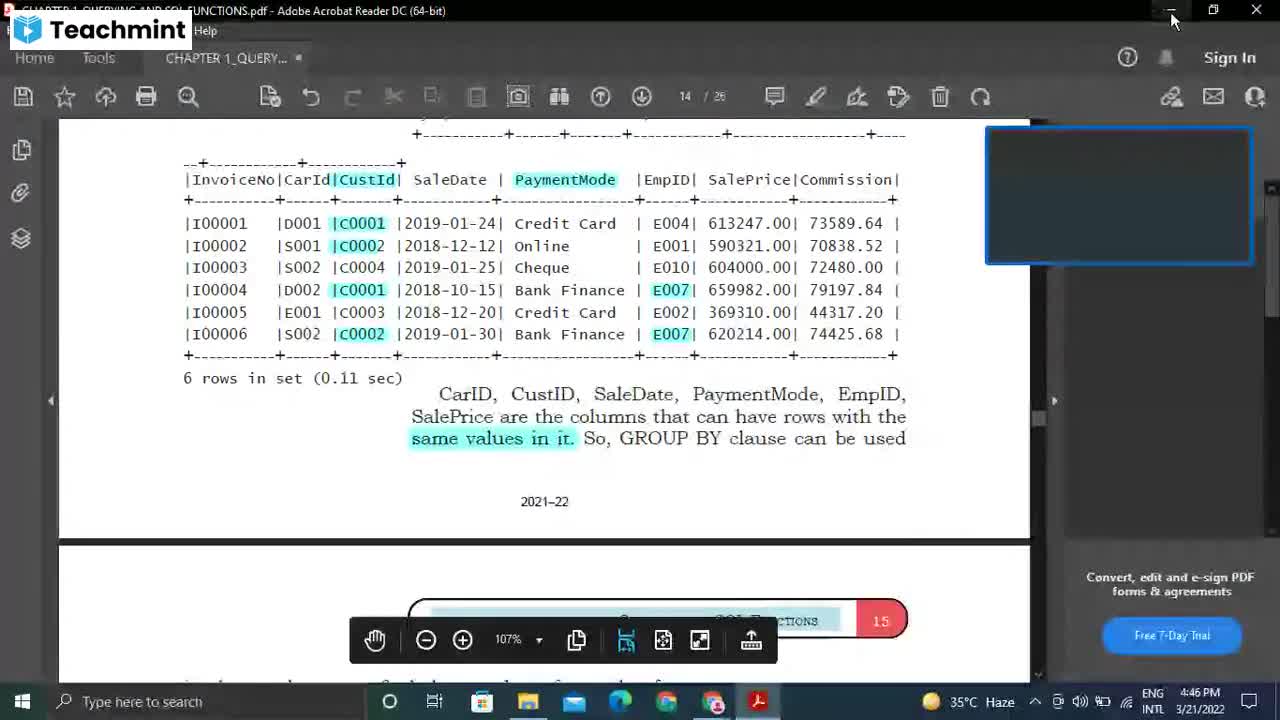1280x720 pixels.
Task: Switch to the Tools tab
Action: [x=99, y=58]
